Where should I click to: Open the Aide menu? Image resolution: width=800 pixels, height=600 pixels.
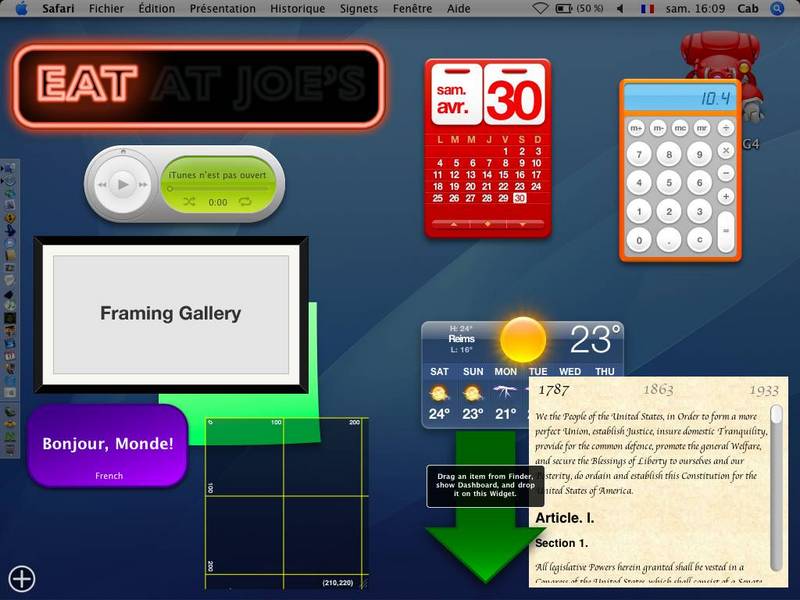pyautogui.click(x=459, y=9)
